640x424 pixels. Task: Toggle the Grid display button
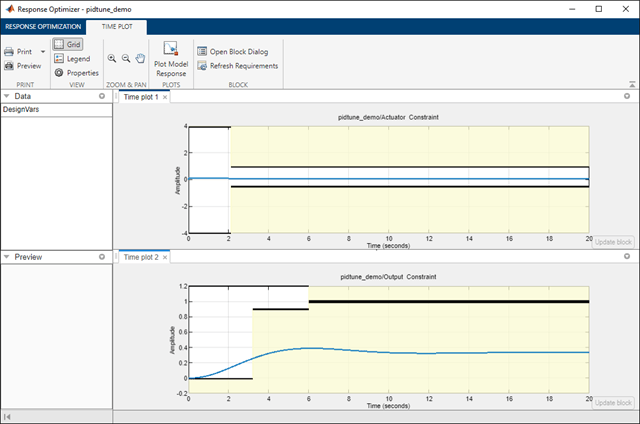tap(69, 45)
